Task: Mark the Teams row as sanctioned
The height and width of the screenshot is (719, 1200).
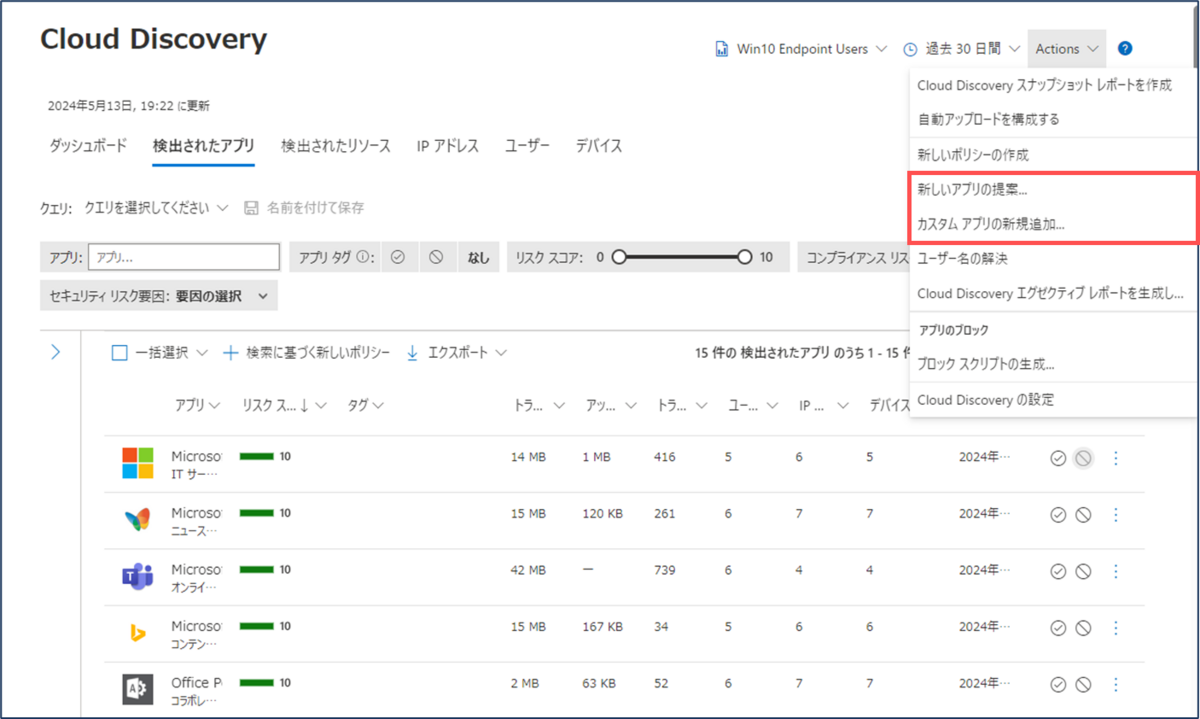Action: click(1058, 571)
